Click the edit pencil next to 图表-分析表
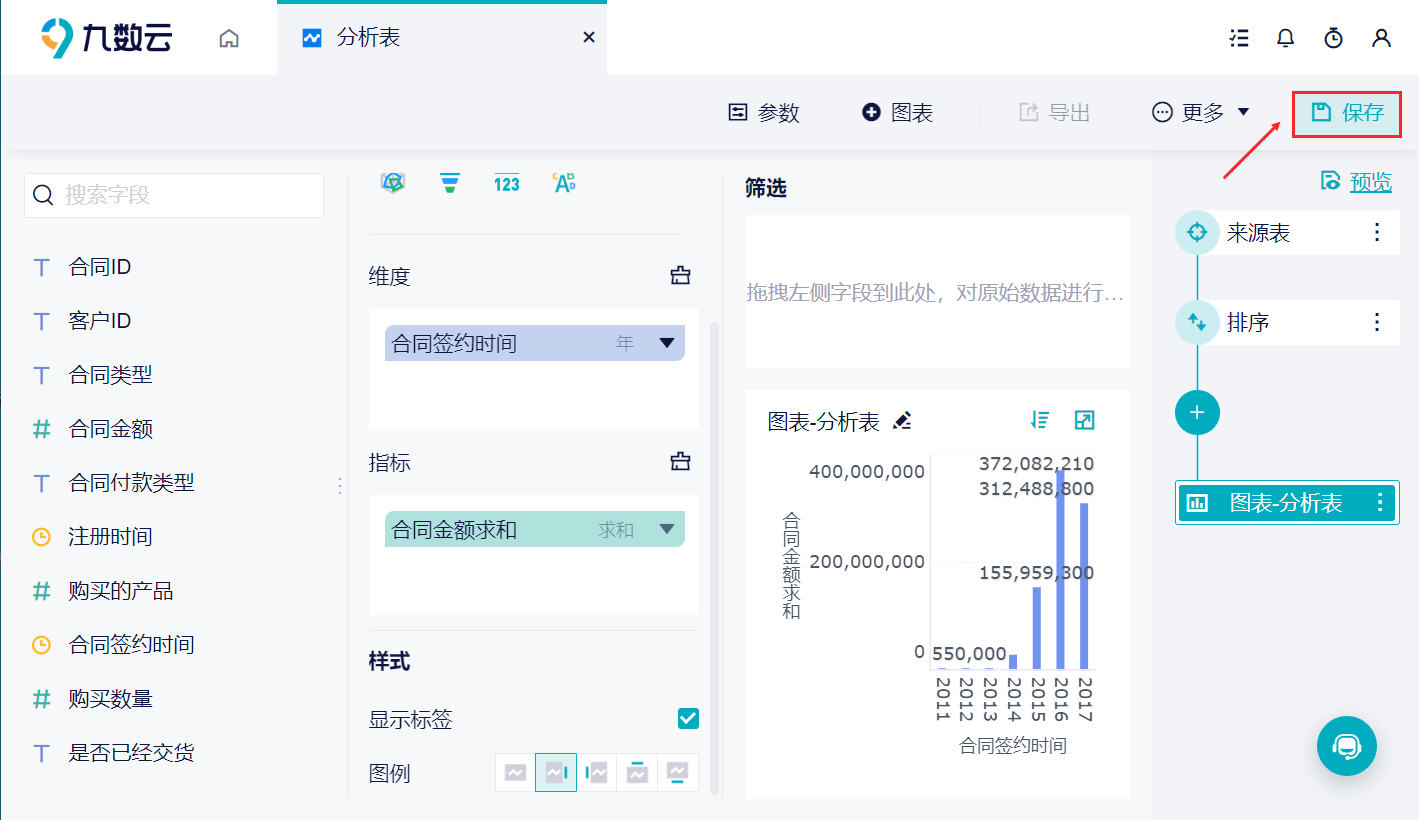The width and height of the screenshot is (1419, 820). [903, 421]
